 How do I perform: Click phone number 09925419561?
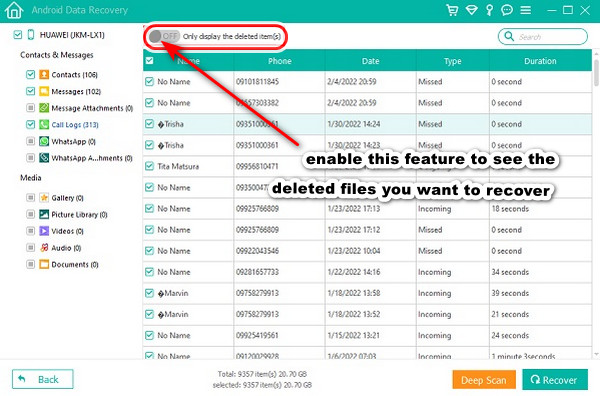[257, 335]
